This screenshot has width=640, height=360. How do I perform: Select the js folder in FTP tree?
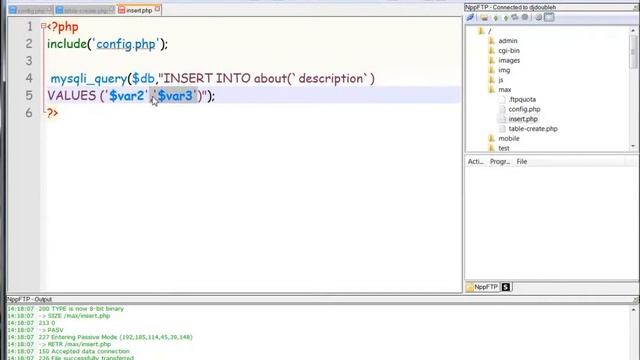coord(501,80)
